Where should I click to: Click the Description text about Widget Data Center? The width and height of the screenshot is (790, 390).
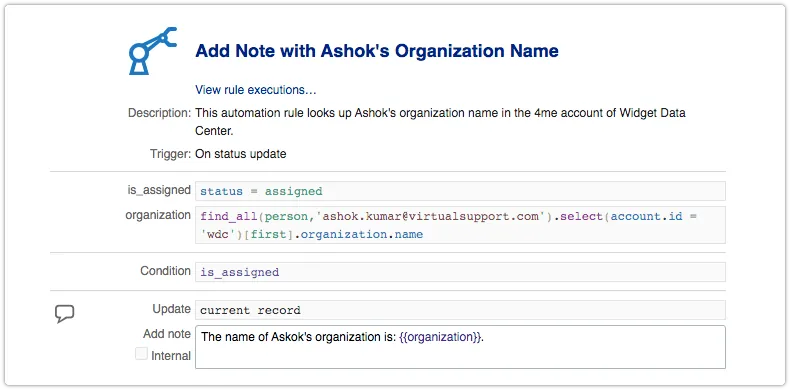[x=440, y=122]
